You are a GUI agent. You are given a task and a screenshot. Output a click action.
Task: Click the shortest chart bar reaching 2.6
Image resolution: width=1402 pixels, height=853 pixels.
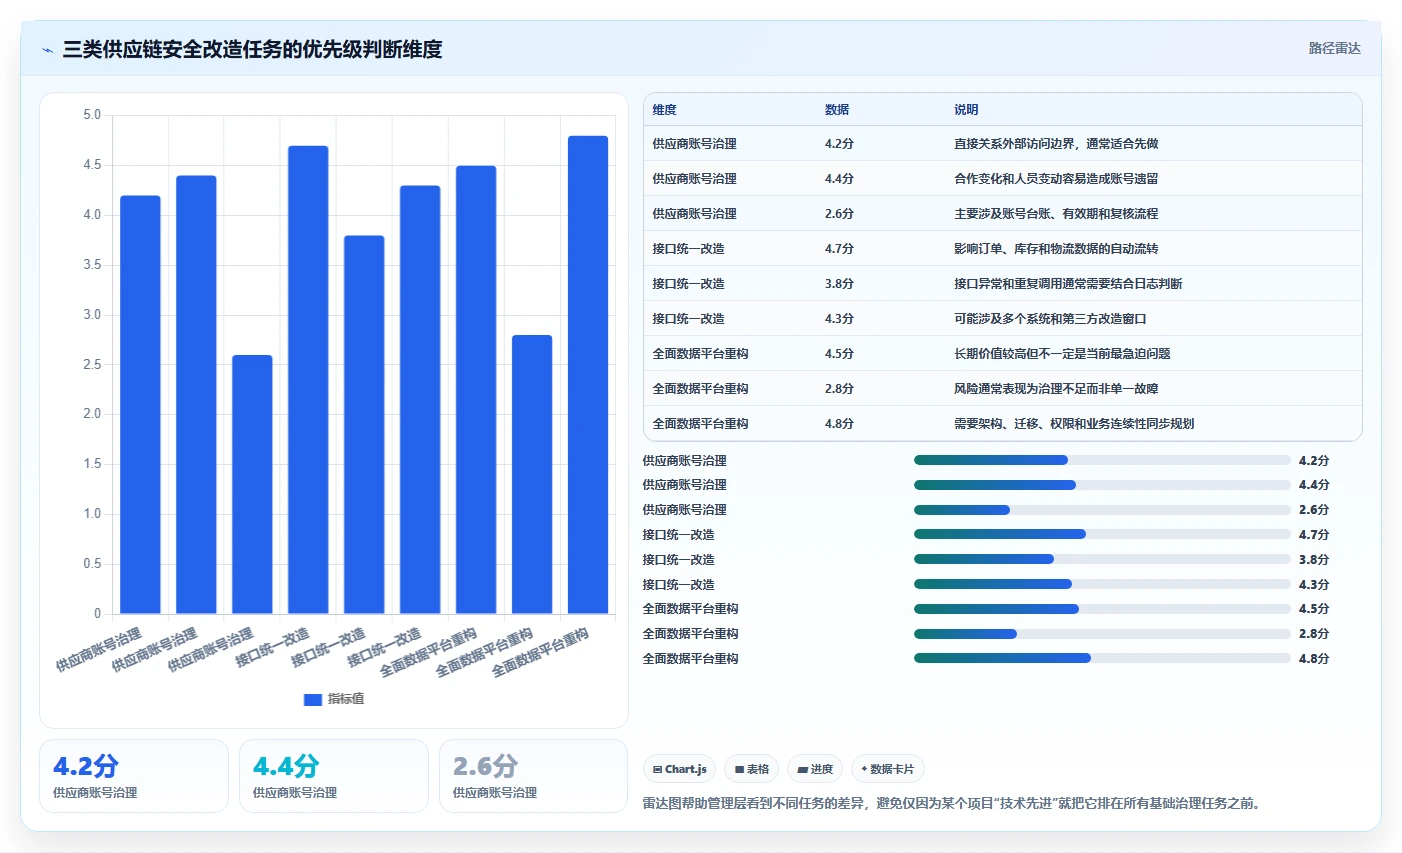pyautogui.click(x=252, y=484)
